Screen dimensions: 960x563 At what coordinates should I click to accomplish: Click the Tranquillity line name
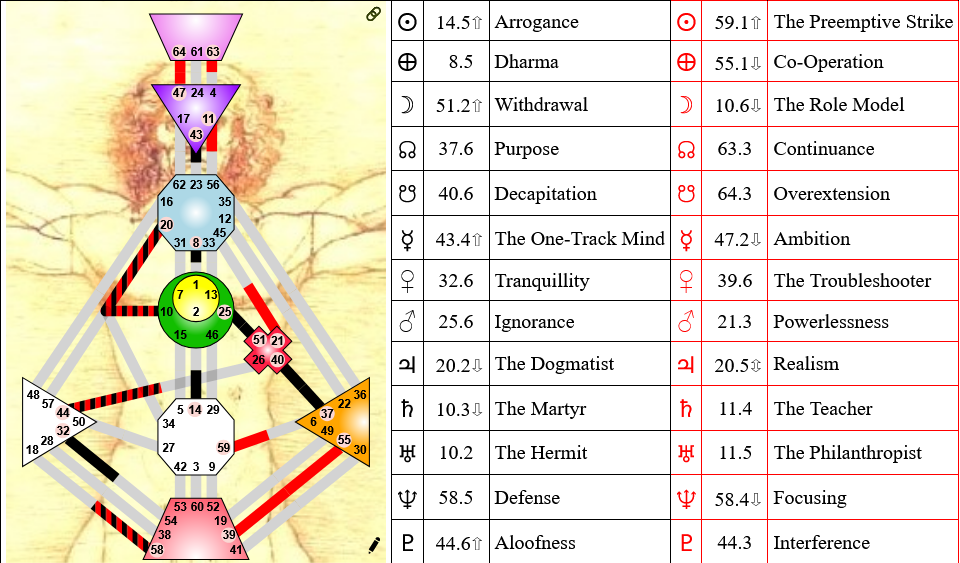point(542,281)
